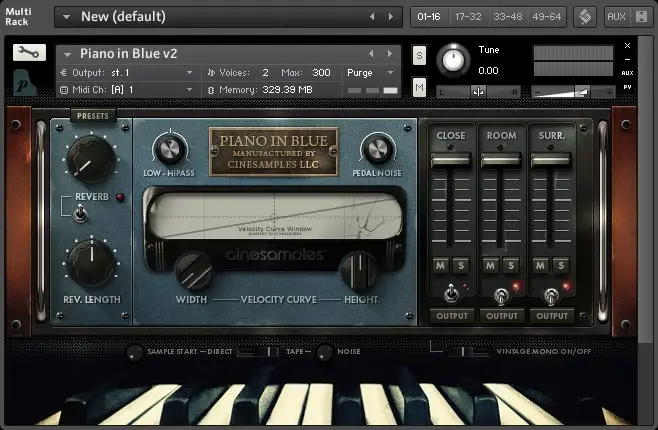Click the 'New (default)' multi name
658x430 pixels.
tap(123, 17)
